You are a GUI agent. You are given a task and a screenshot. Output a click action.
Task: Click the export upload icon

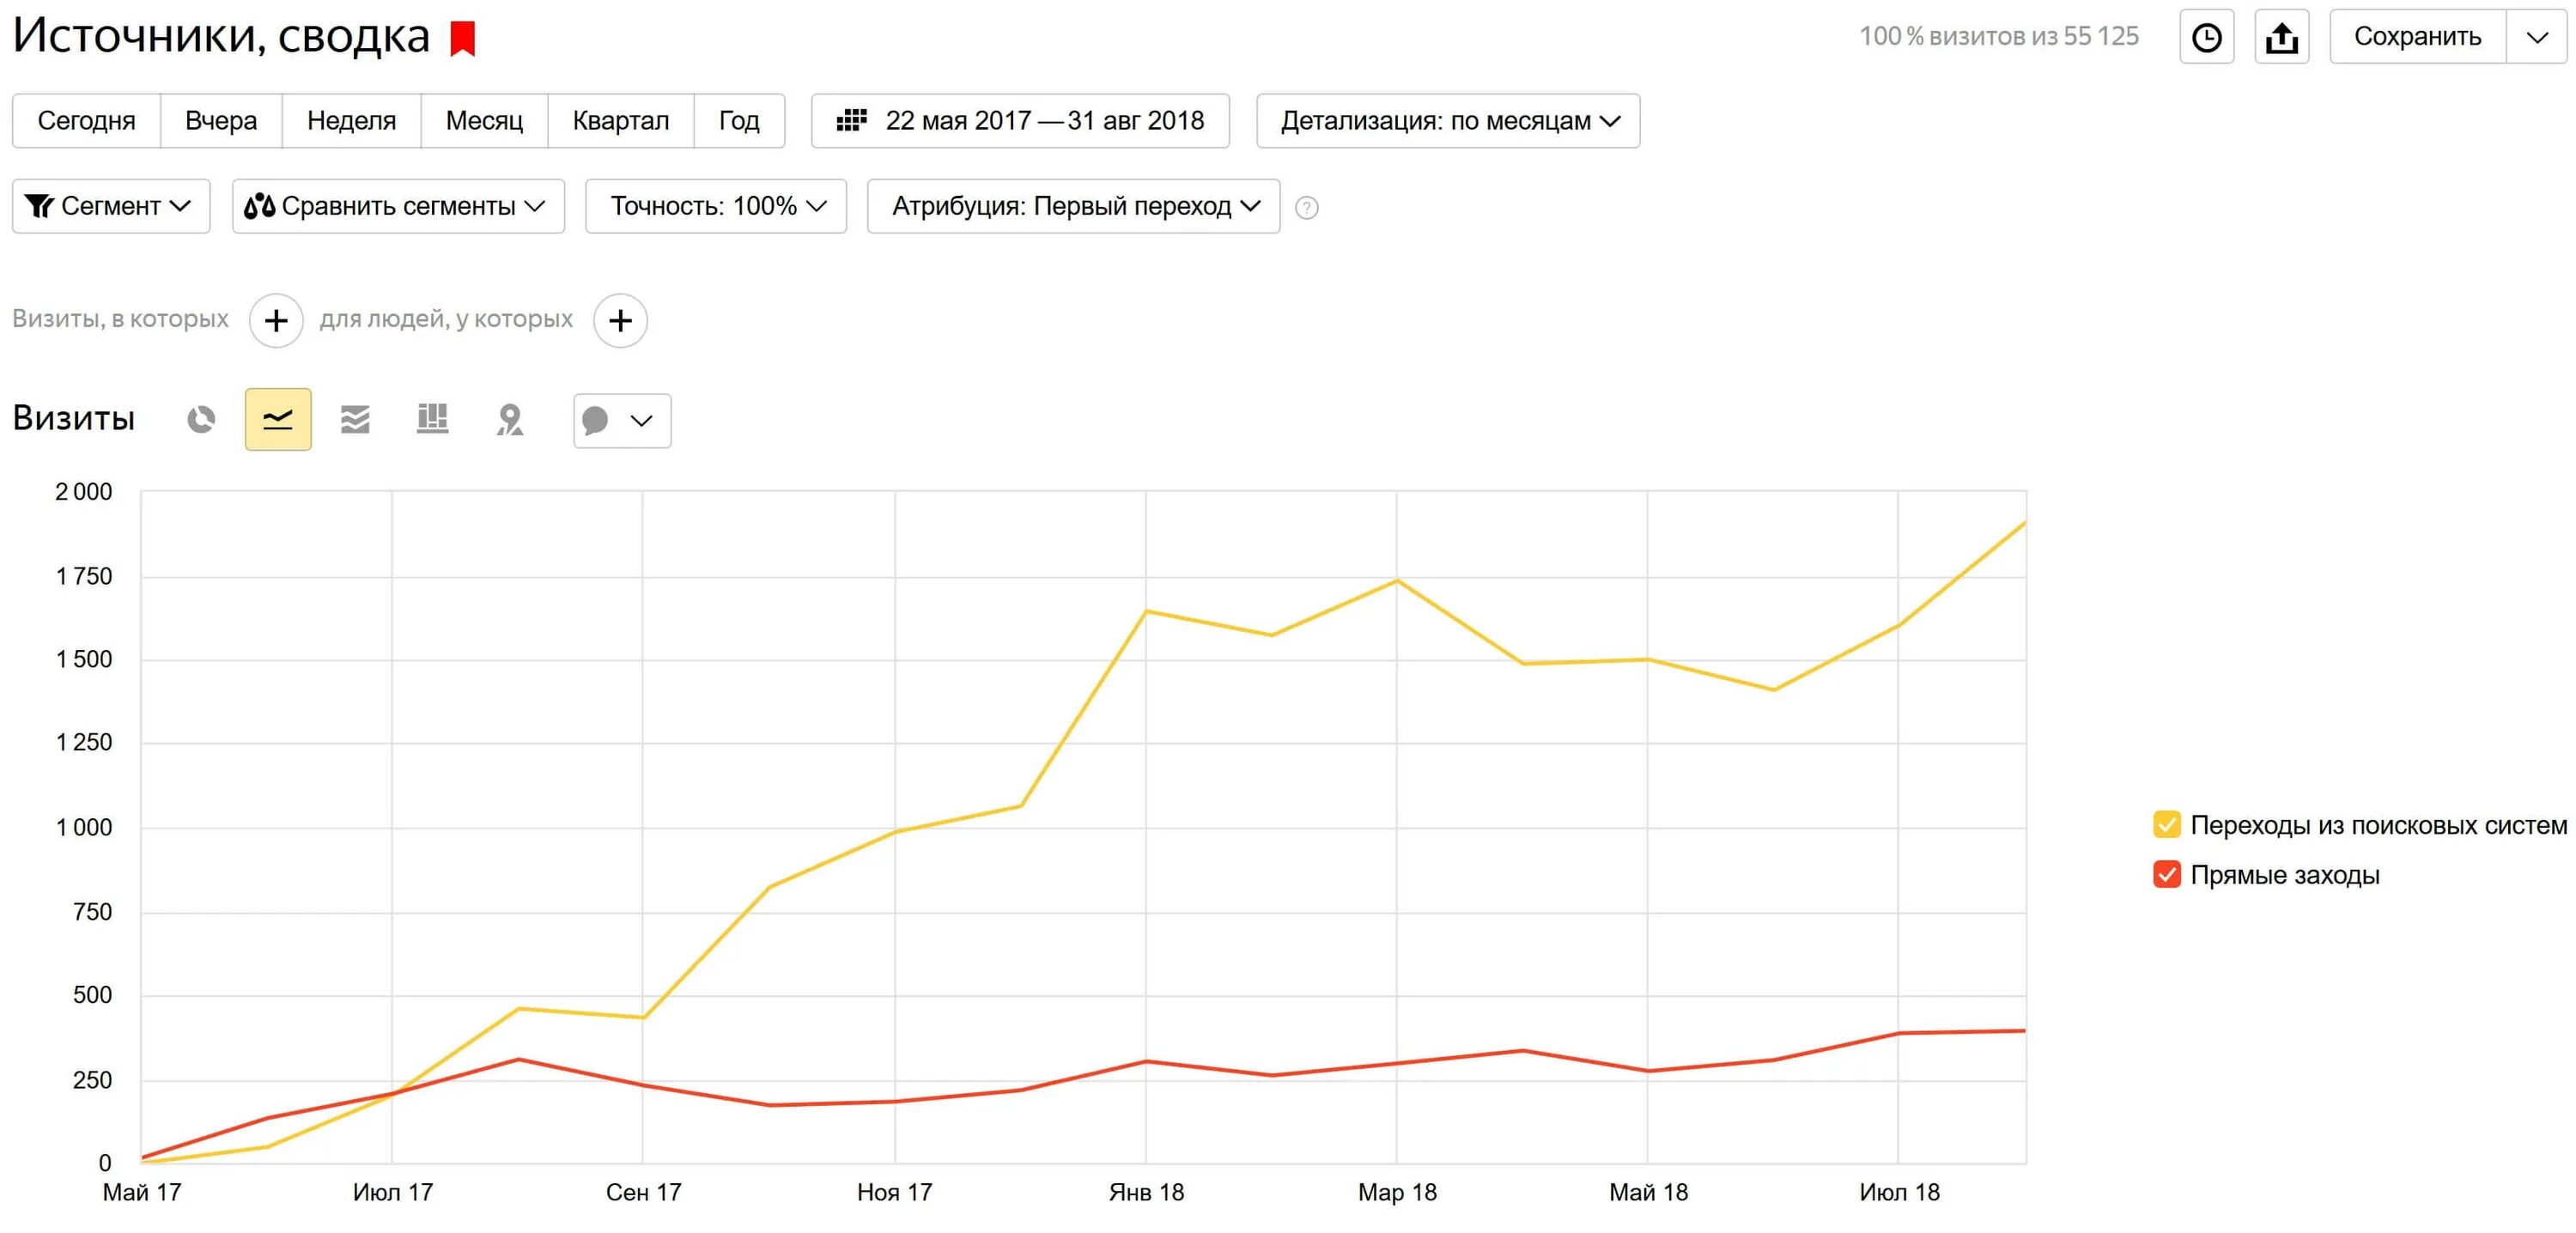2281,37
